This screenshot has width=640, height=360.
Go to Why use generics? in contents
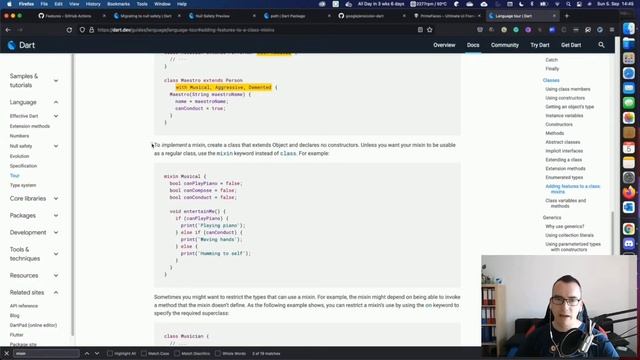[564, 227]
